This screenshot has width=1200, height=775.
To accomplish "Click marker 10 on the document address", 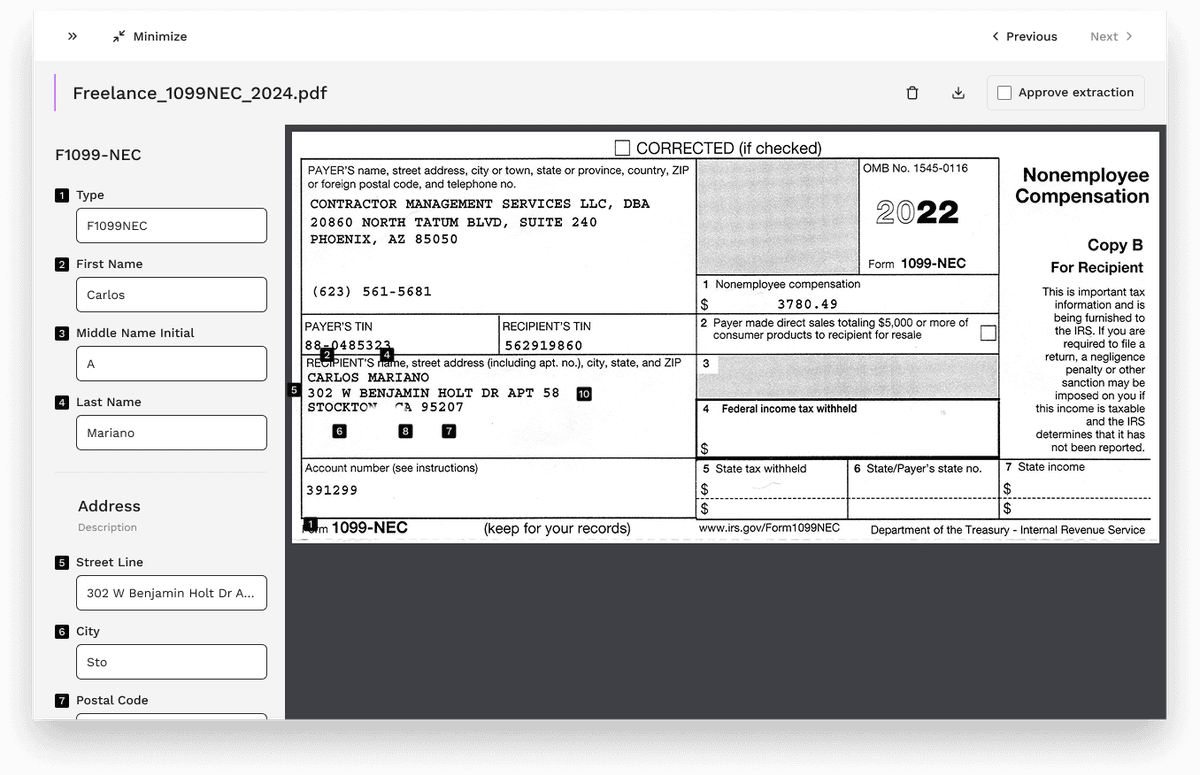I will 584,394.
